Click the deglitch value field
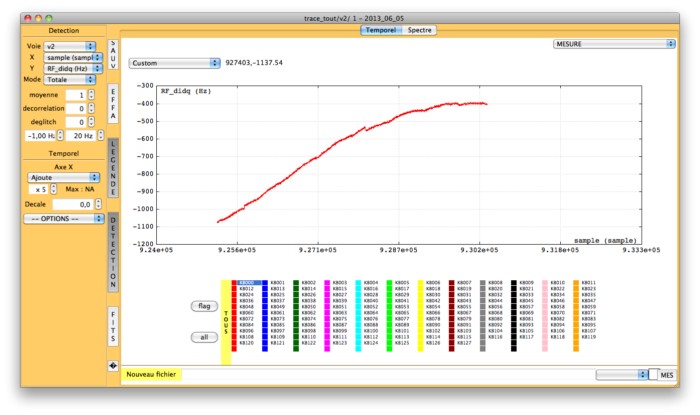 pyautogui.click(x=76, y=122)
